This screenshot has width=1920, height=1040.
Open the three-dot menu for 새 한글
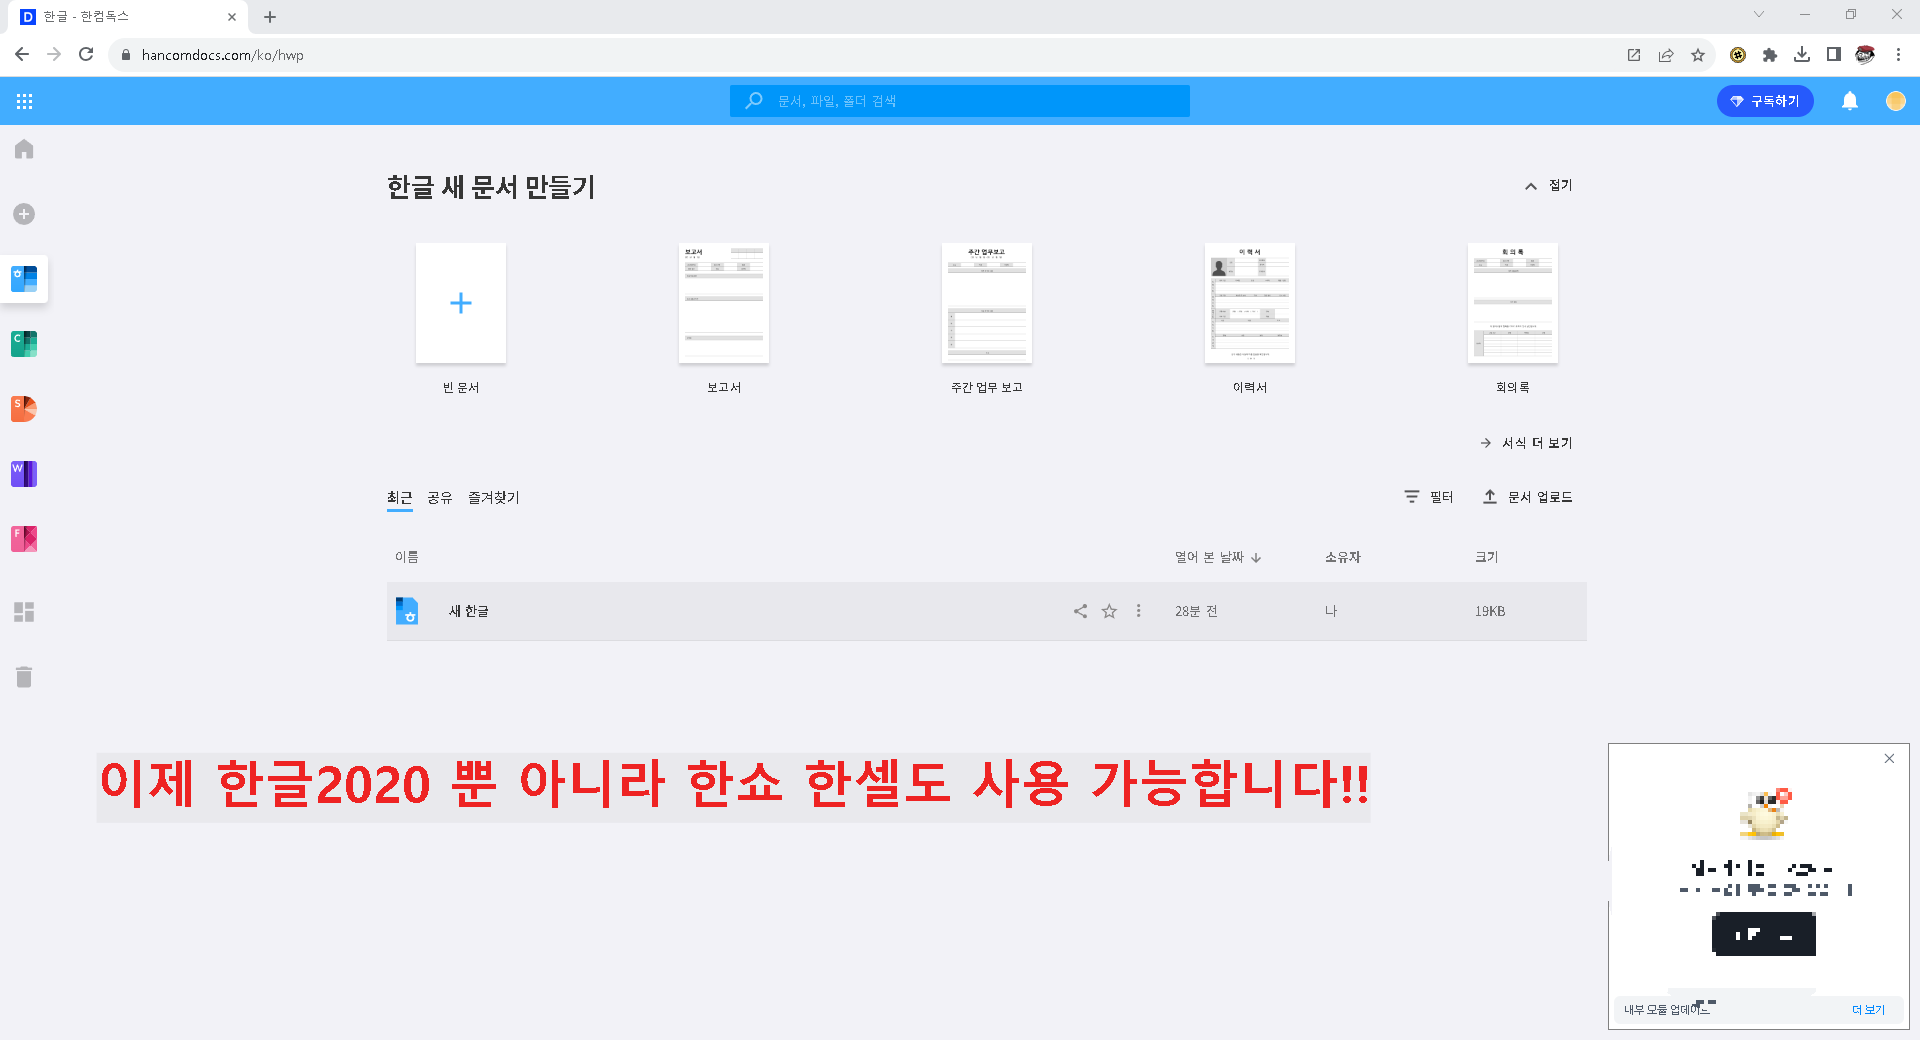coord(1138,611)
